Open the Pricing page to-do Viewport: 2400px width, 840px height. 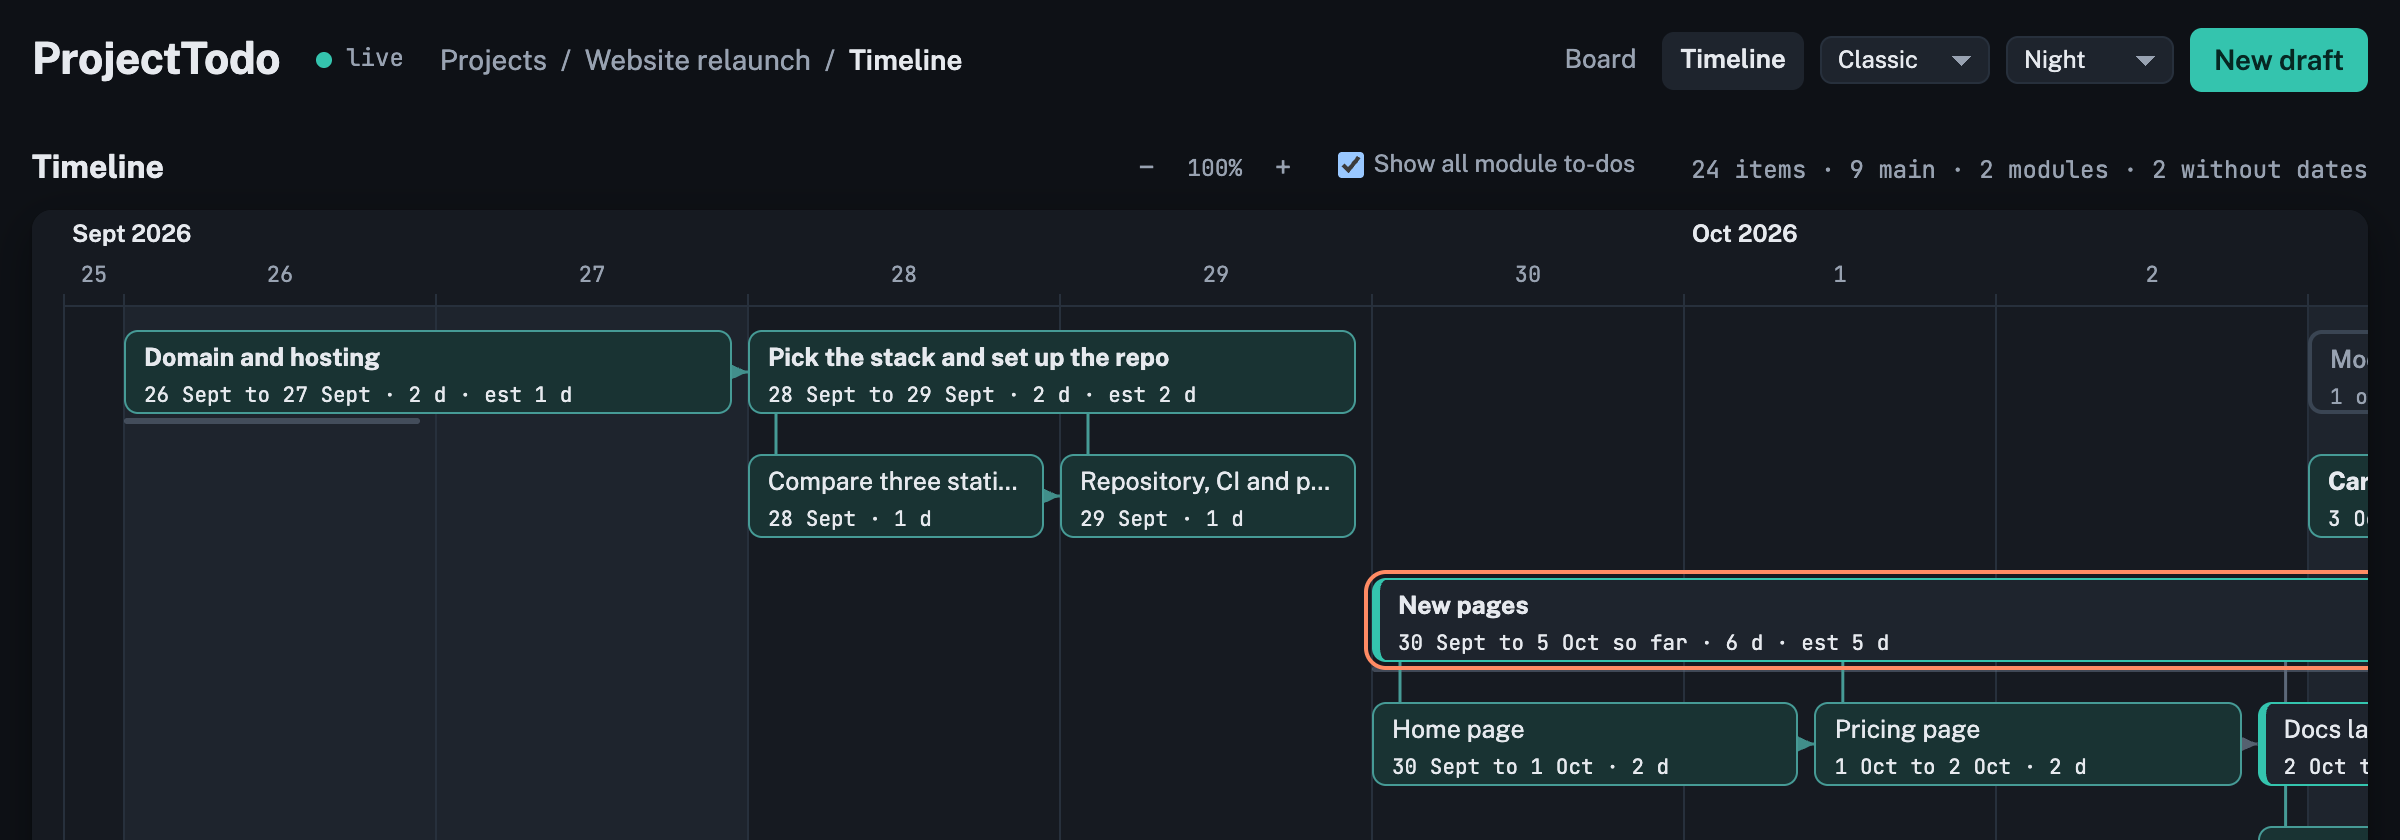(2028, 744)
